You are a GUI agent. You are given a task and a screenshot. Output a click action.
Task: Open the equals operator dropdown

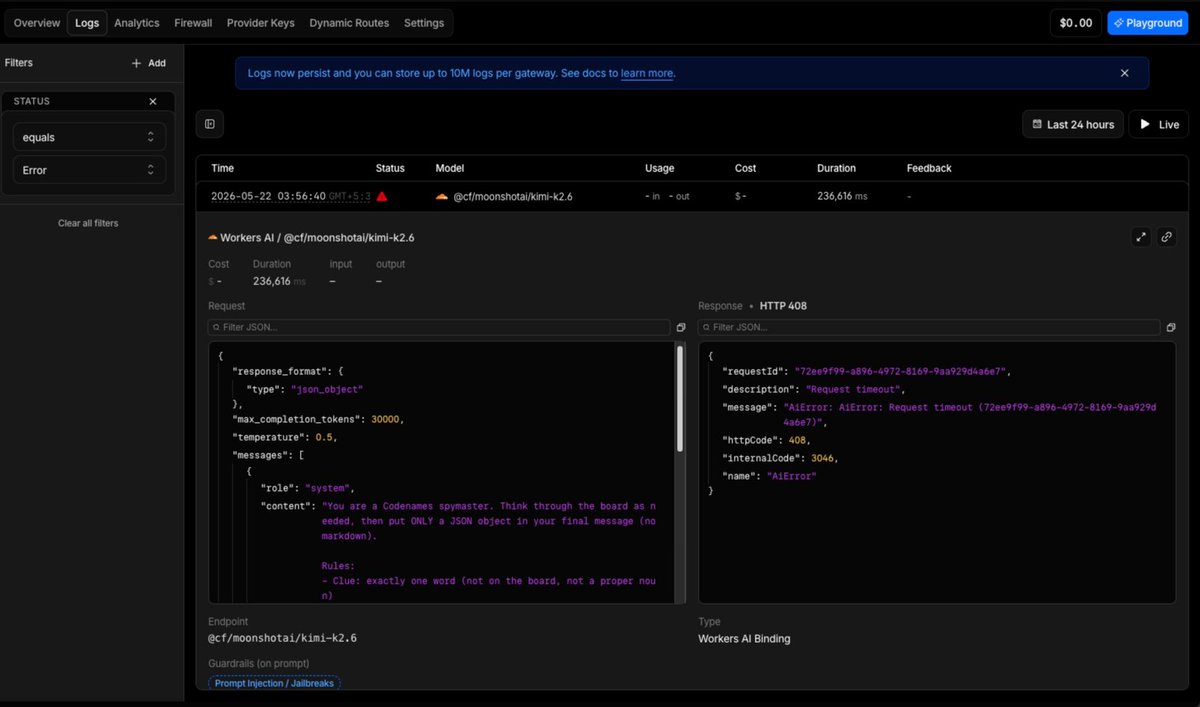89,136
